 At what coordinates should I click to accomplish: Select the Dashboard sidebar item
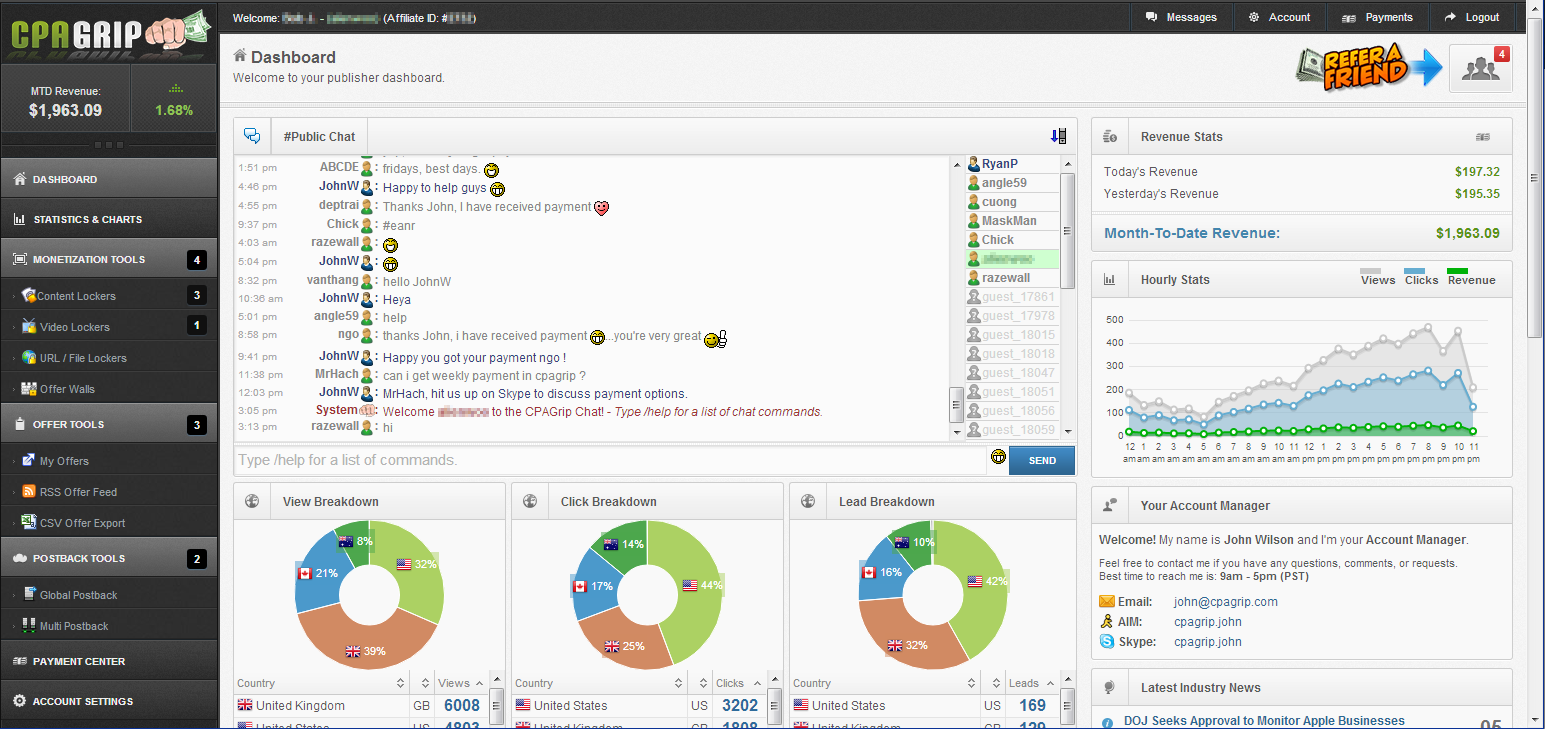click(x=109, y=179)
